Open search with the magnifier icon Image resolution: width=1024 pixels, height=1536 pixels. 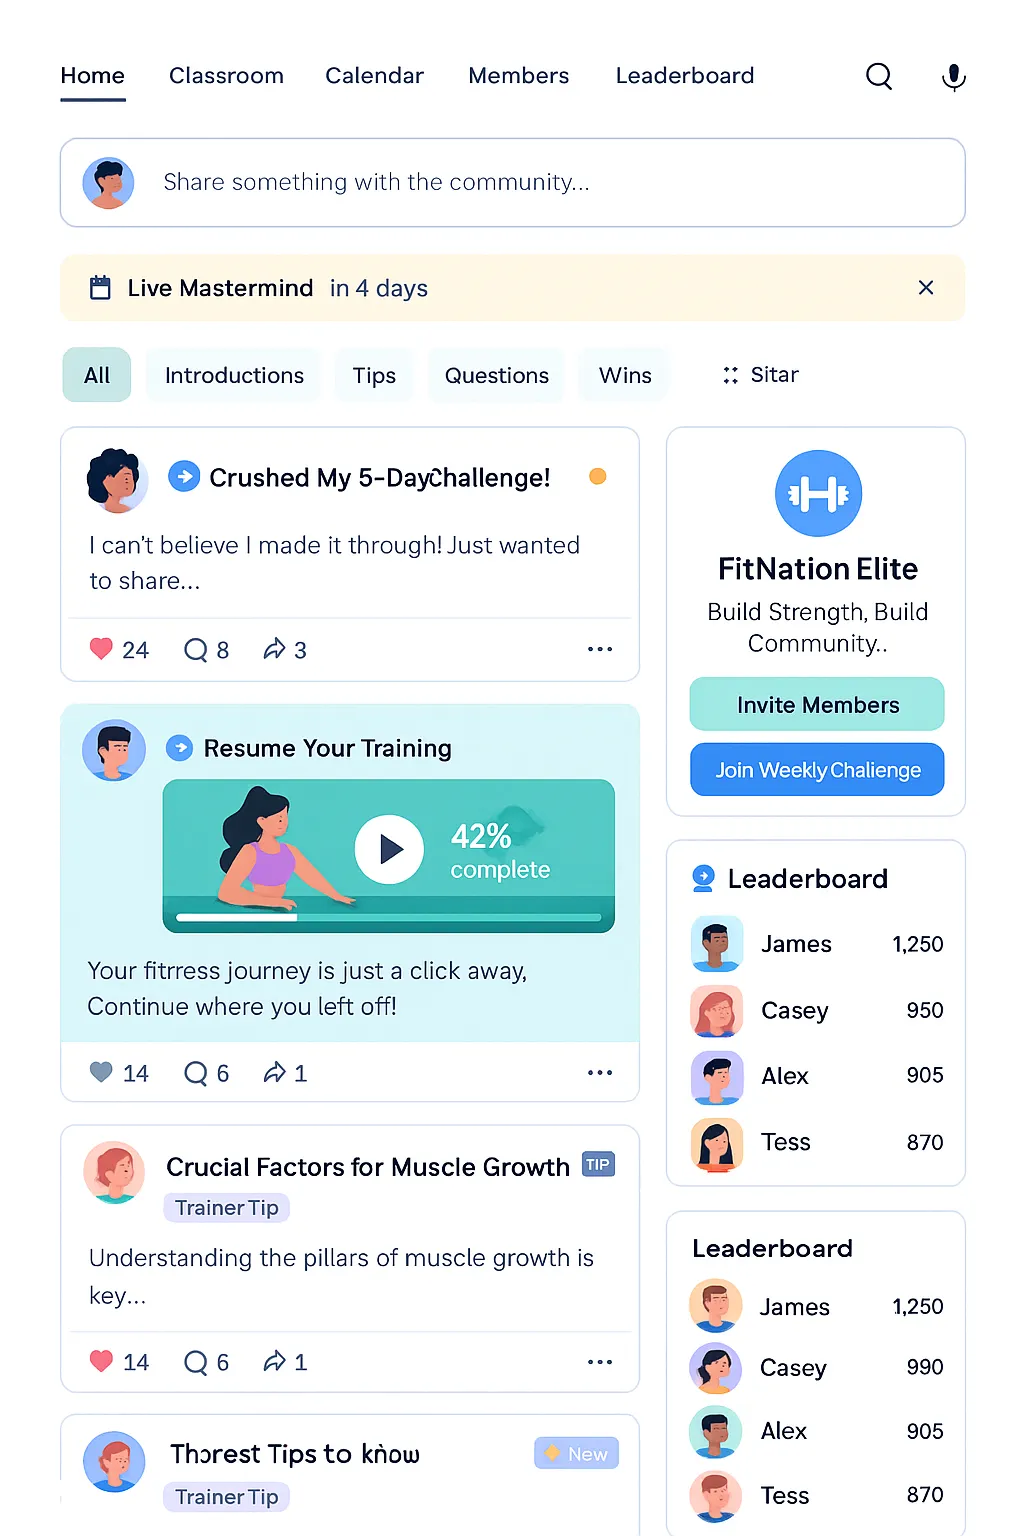pyautogui.click(x=879, y=76)
